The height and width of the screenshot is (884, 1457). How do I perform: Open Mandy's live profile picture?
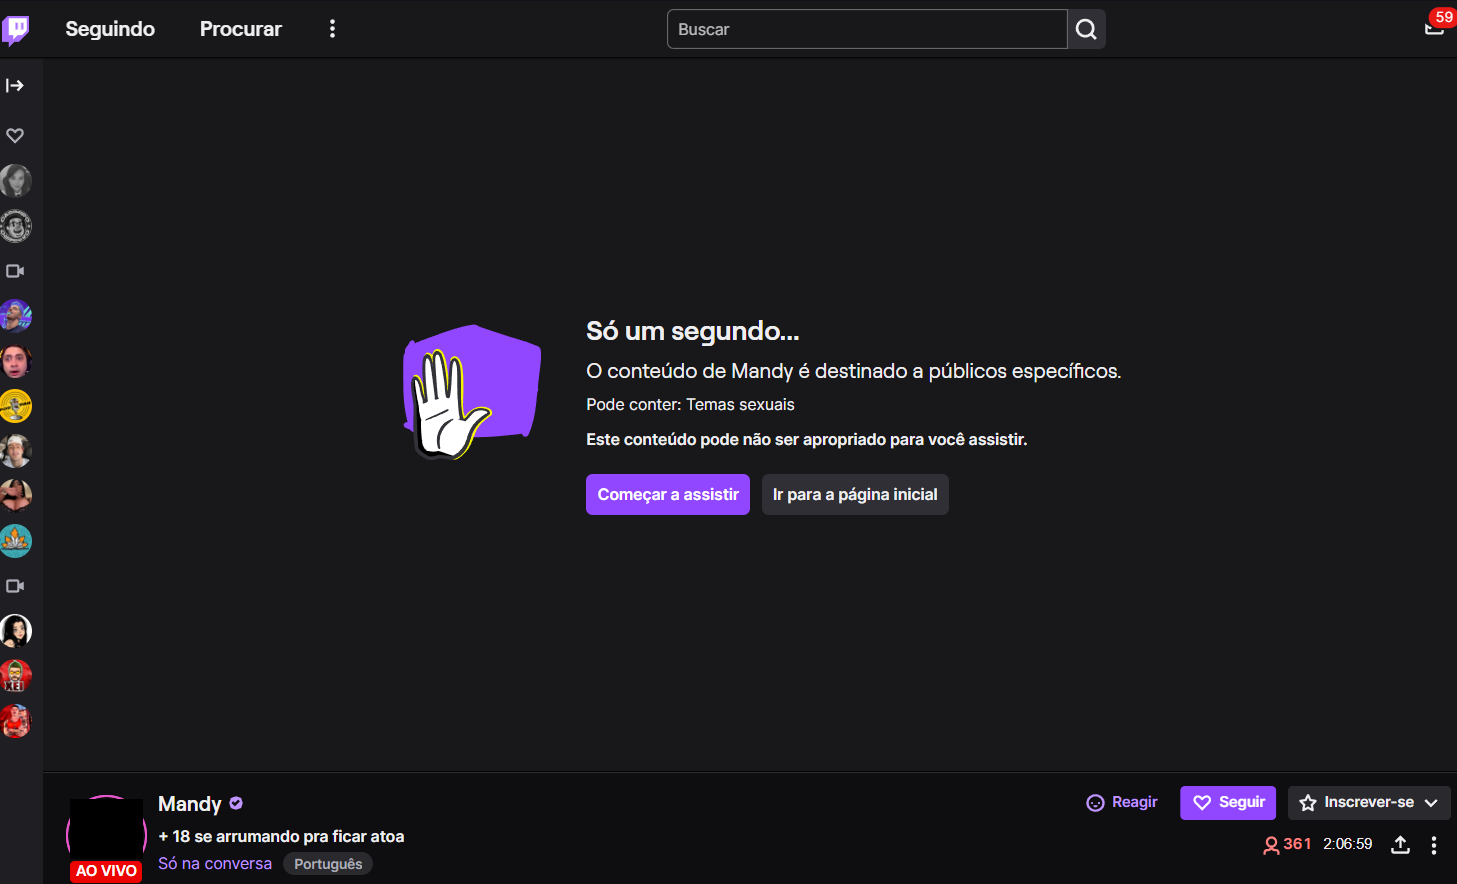click(x=106, y=836)
